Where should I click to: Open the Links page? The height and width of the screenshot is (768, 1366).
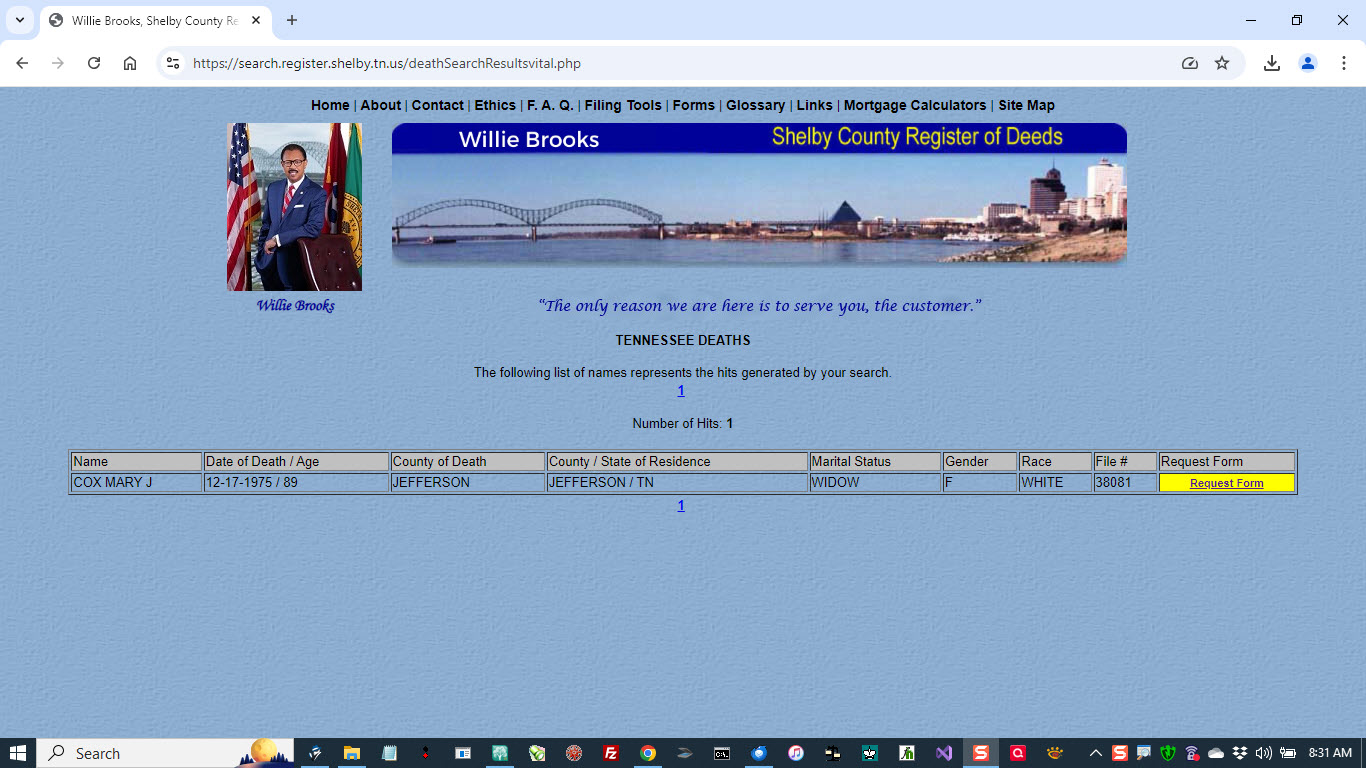click(x=815, y=105)
